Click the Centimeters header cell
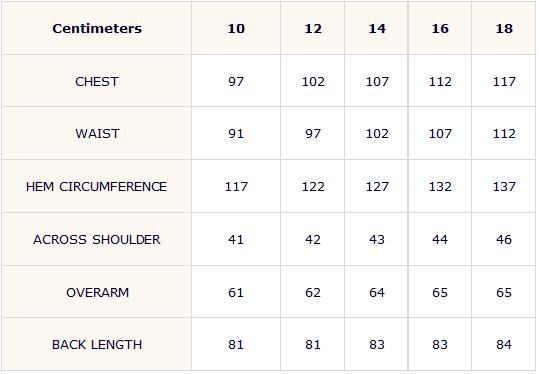The image size is (539, 374). (x=97, y=29)
